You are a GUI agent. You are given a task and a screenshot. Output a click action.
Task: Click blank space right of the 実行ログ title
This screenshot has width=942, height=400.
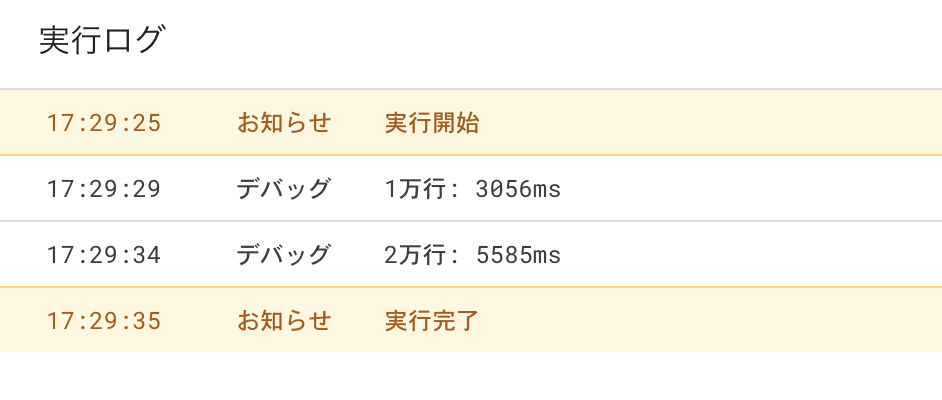(541, 41)
